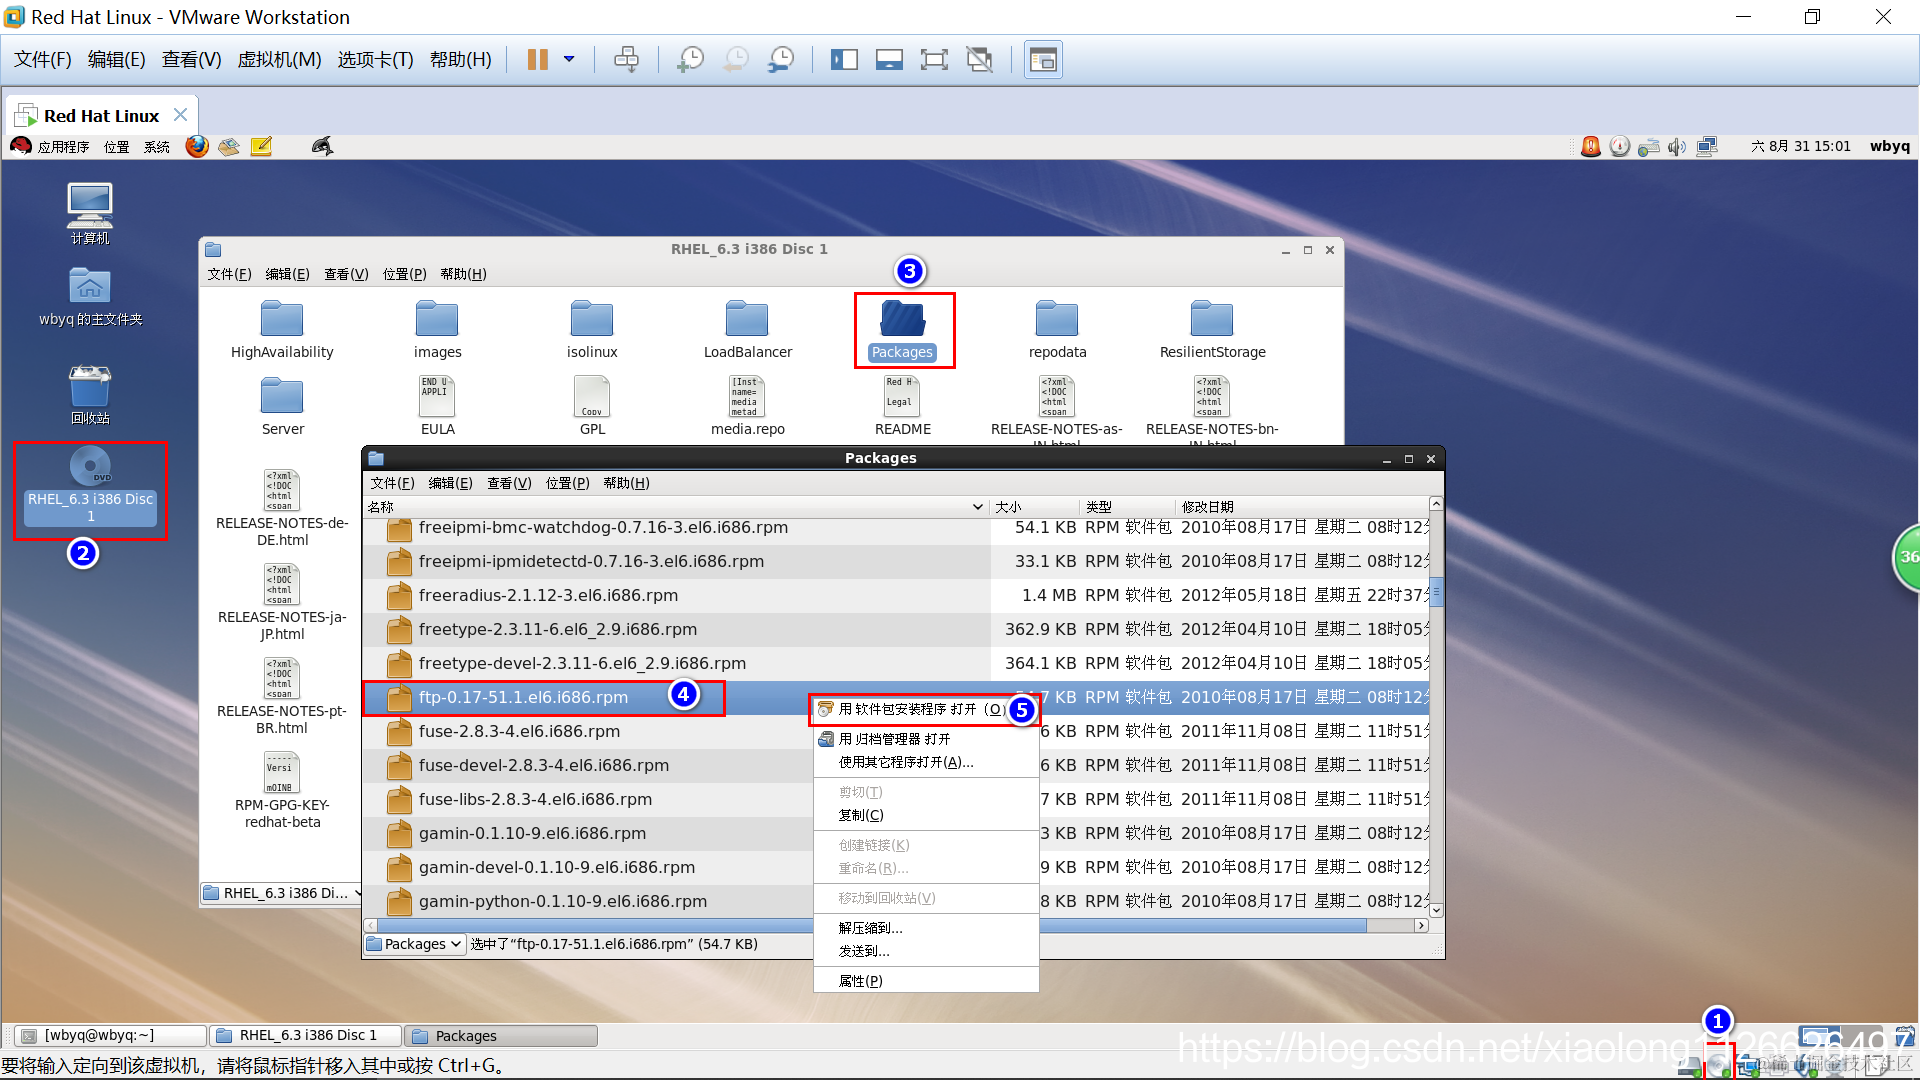Image resolution: width=1920 pixels, height=1080 pixels.
Task: Click the VMware pause virtual machine icon
Action: (537, 60)
